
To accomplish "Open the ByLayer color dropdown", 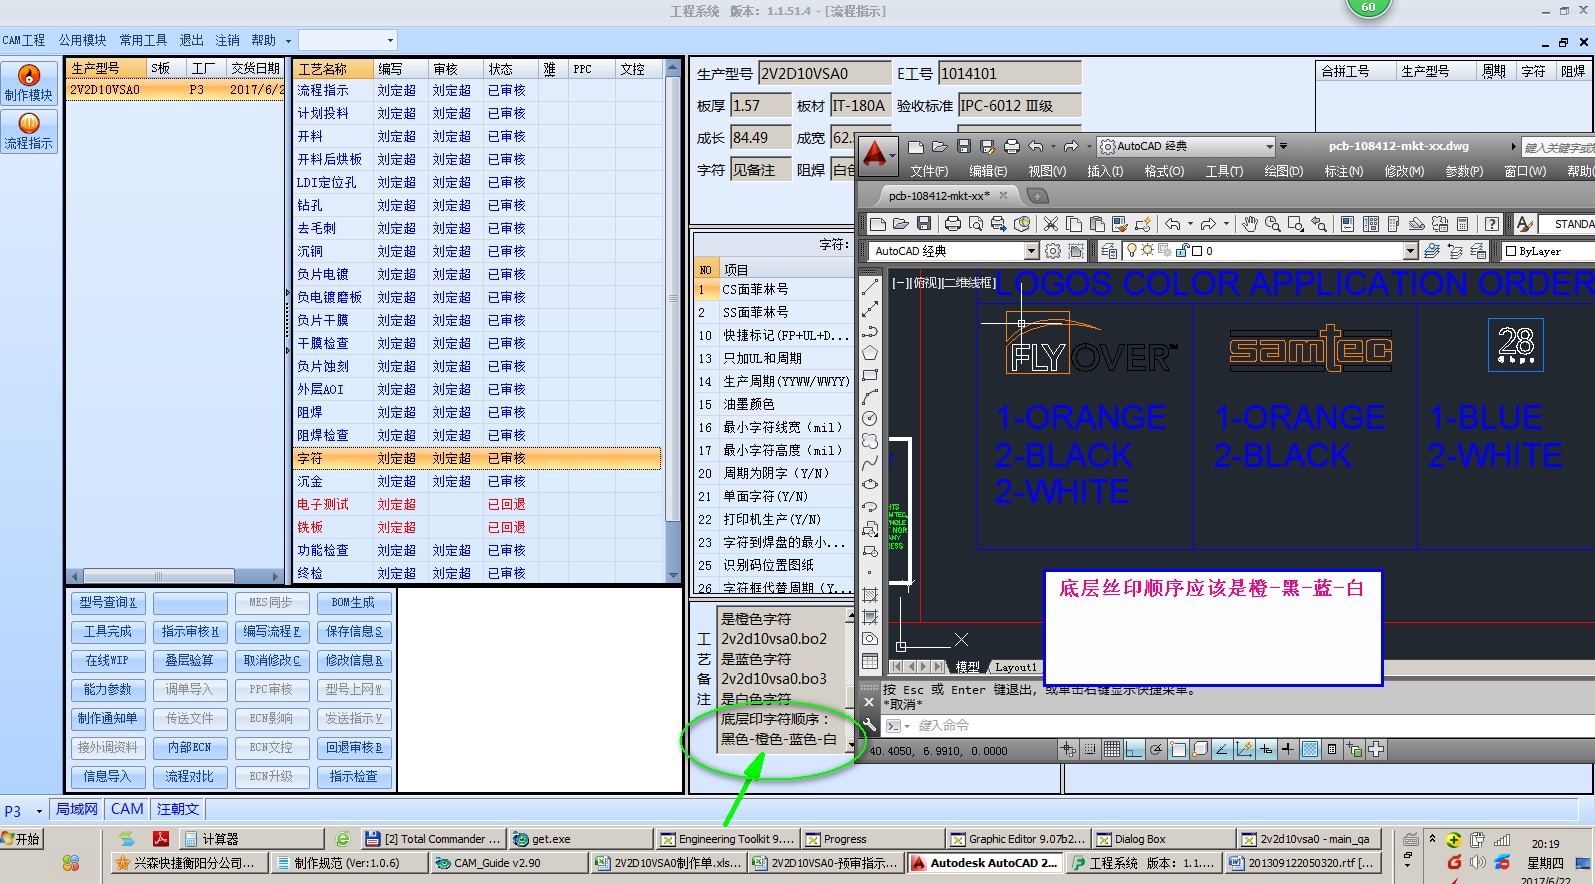I will [1547, 251].
